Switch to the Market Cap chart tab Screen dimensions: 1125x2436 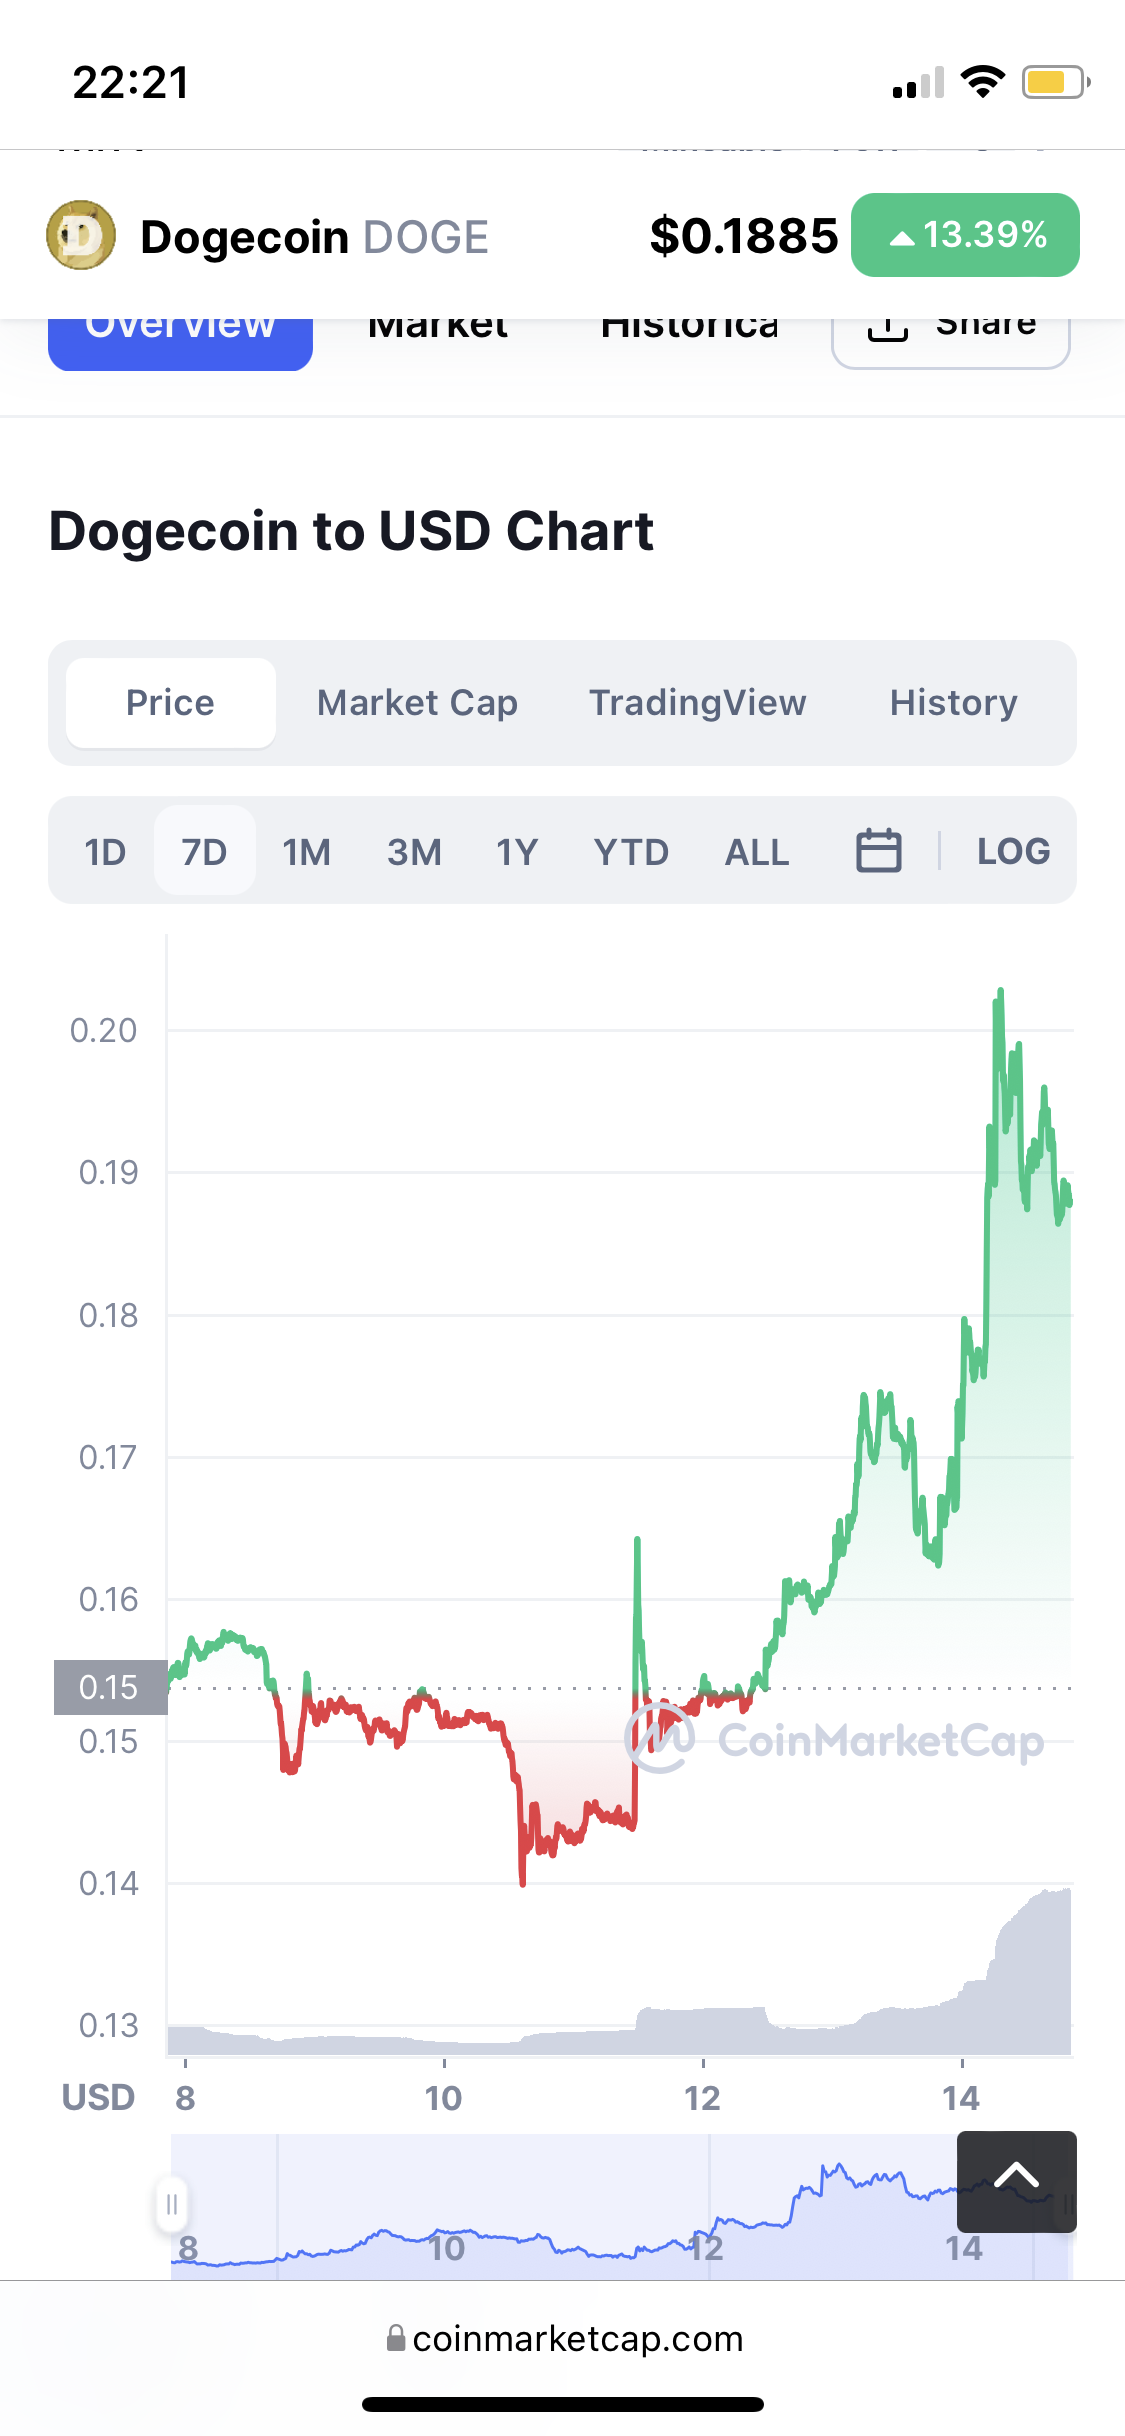[x=417, y=703]
